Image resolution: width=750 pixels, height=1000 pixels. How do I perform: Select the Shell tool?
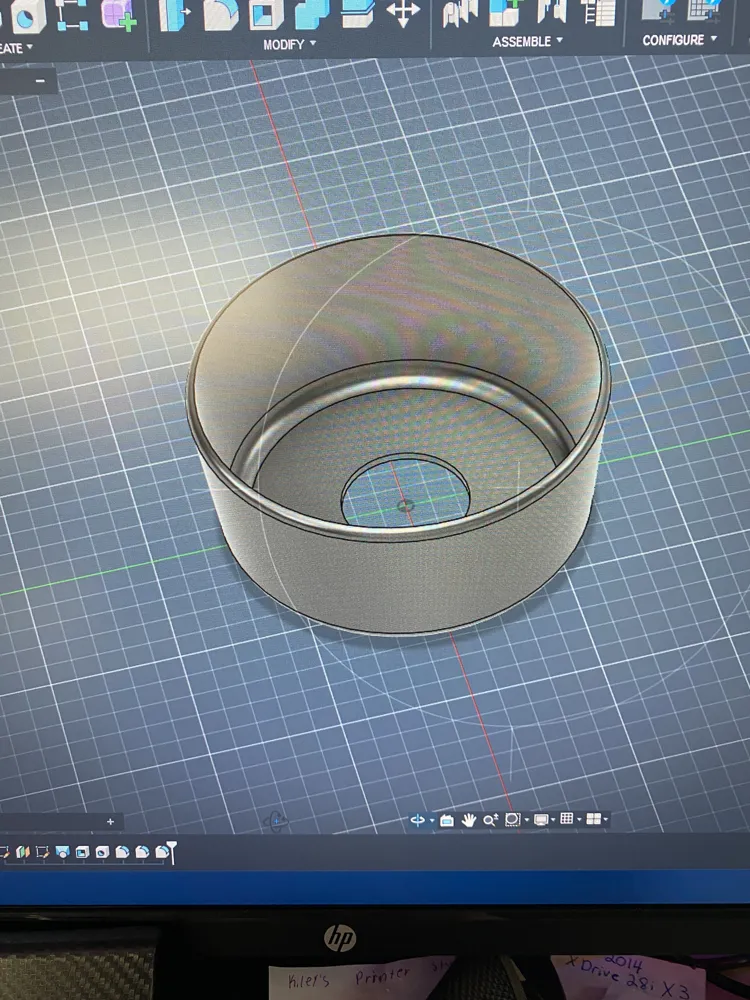click(x=265, y=15)
